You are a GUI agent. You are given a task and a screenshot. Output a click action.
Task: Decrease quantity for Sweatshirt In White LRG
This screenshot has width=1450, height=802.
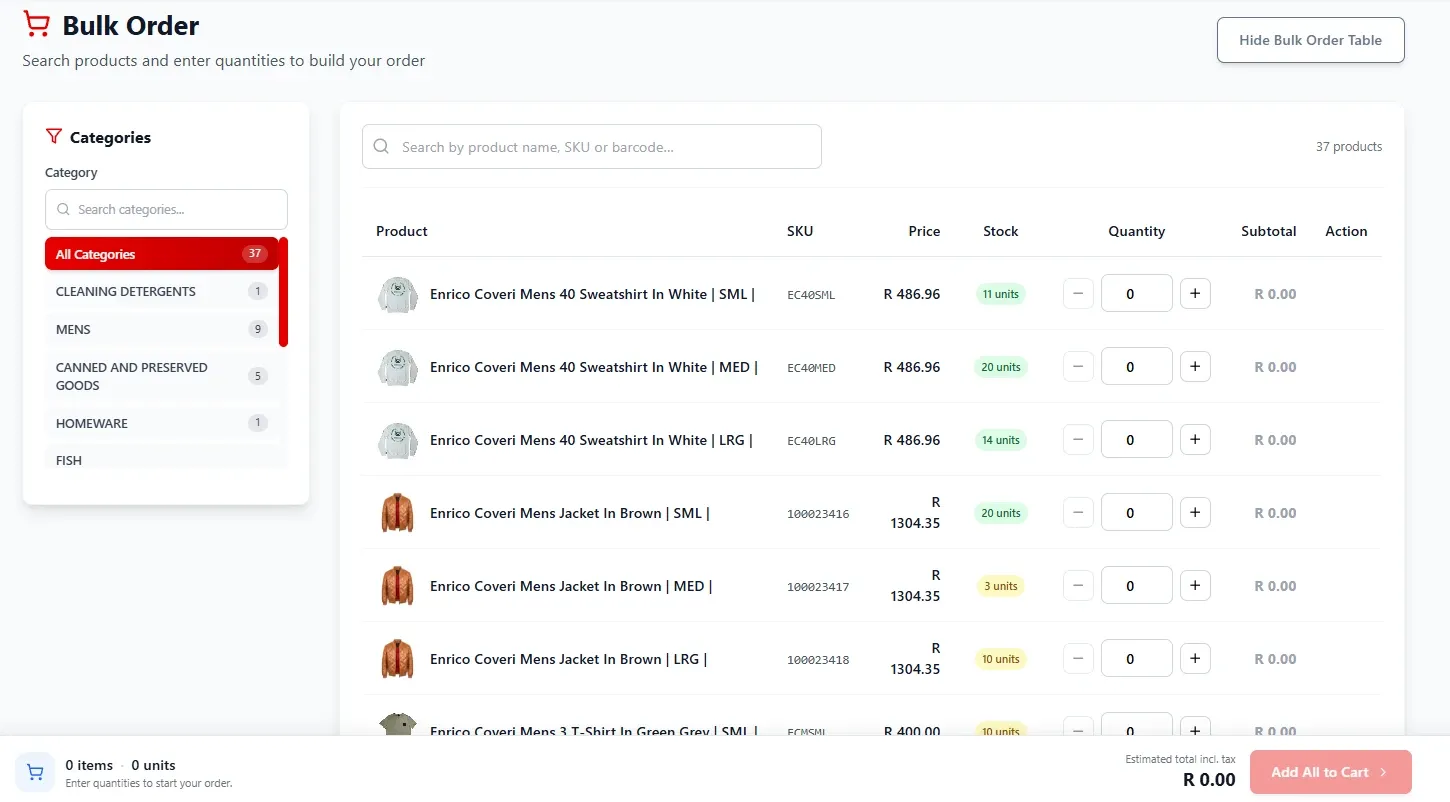tap(1078, 440)
